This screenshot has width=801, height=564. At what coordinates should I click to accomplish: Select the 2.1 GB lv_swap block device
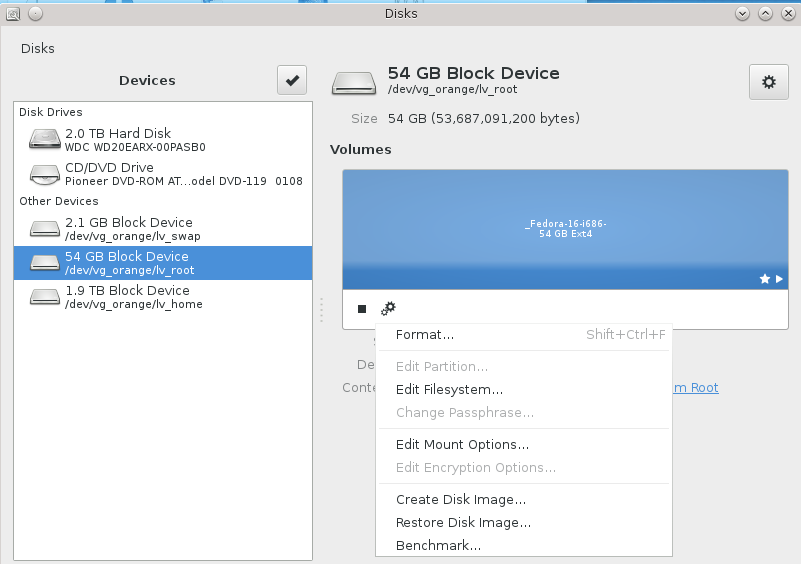pos(163,229)
